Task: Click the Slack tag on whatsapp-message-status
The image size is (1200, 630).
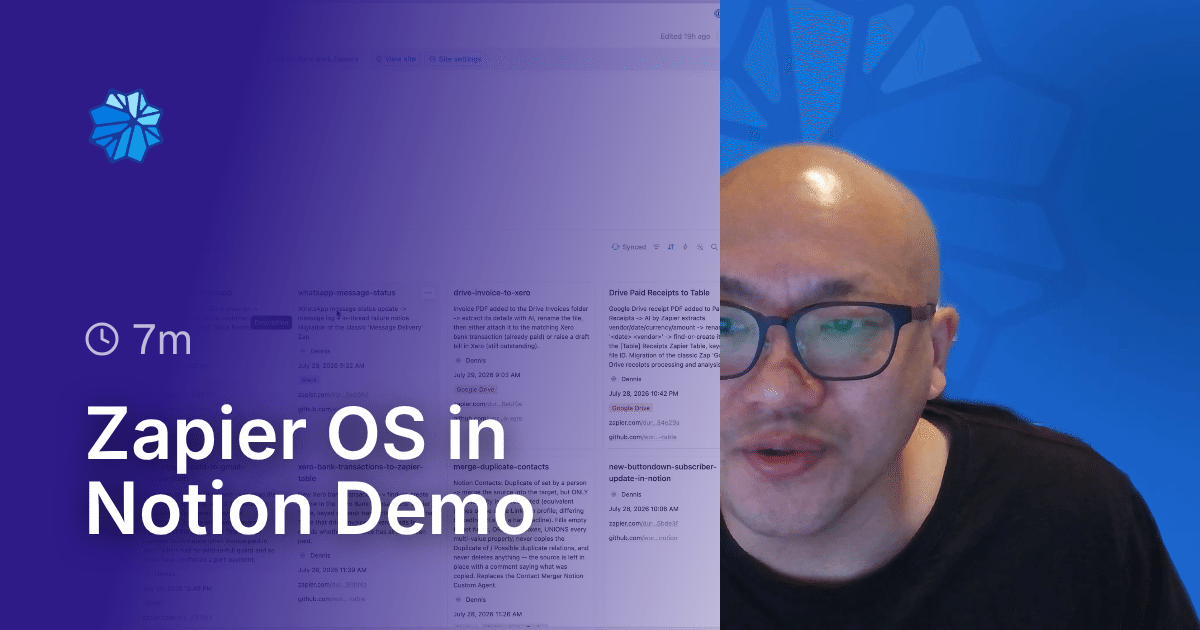Action: click(x=309, y=380)
